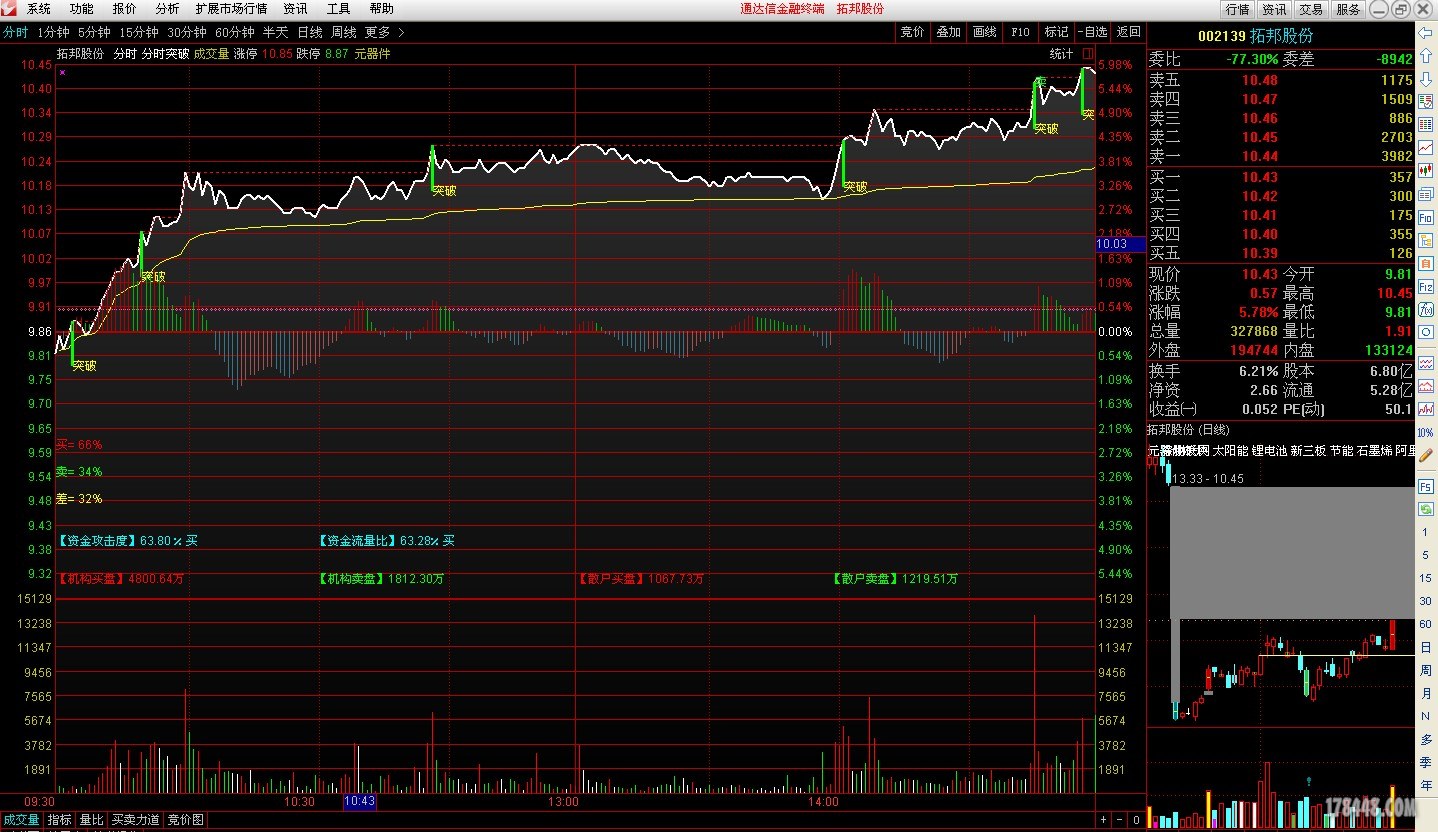Click the list-with-clock sidebar icon
The image size is (1438, 832).
coord(1426,101)
